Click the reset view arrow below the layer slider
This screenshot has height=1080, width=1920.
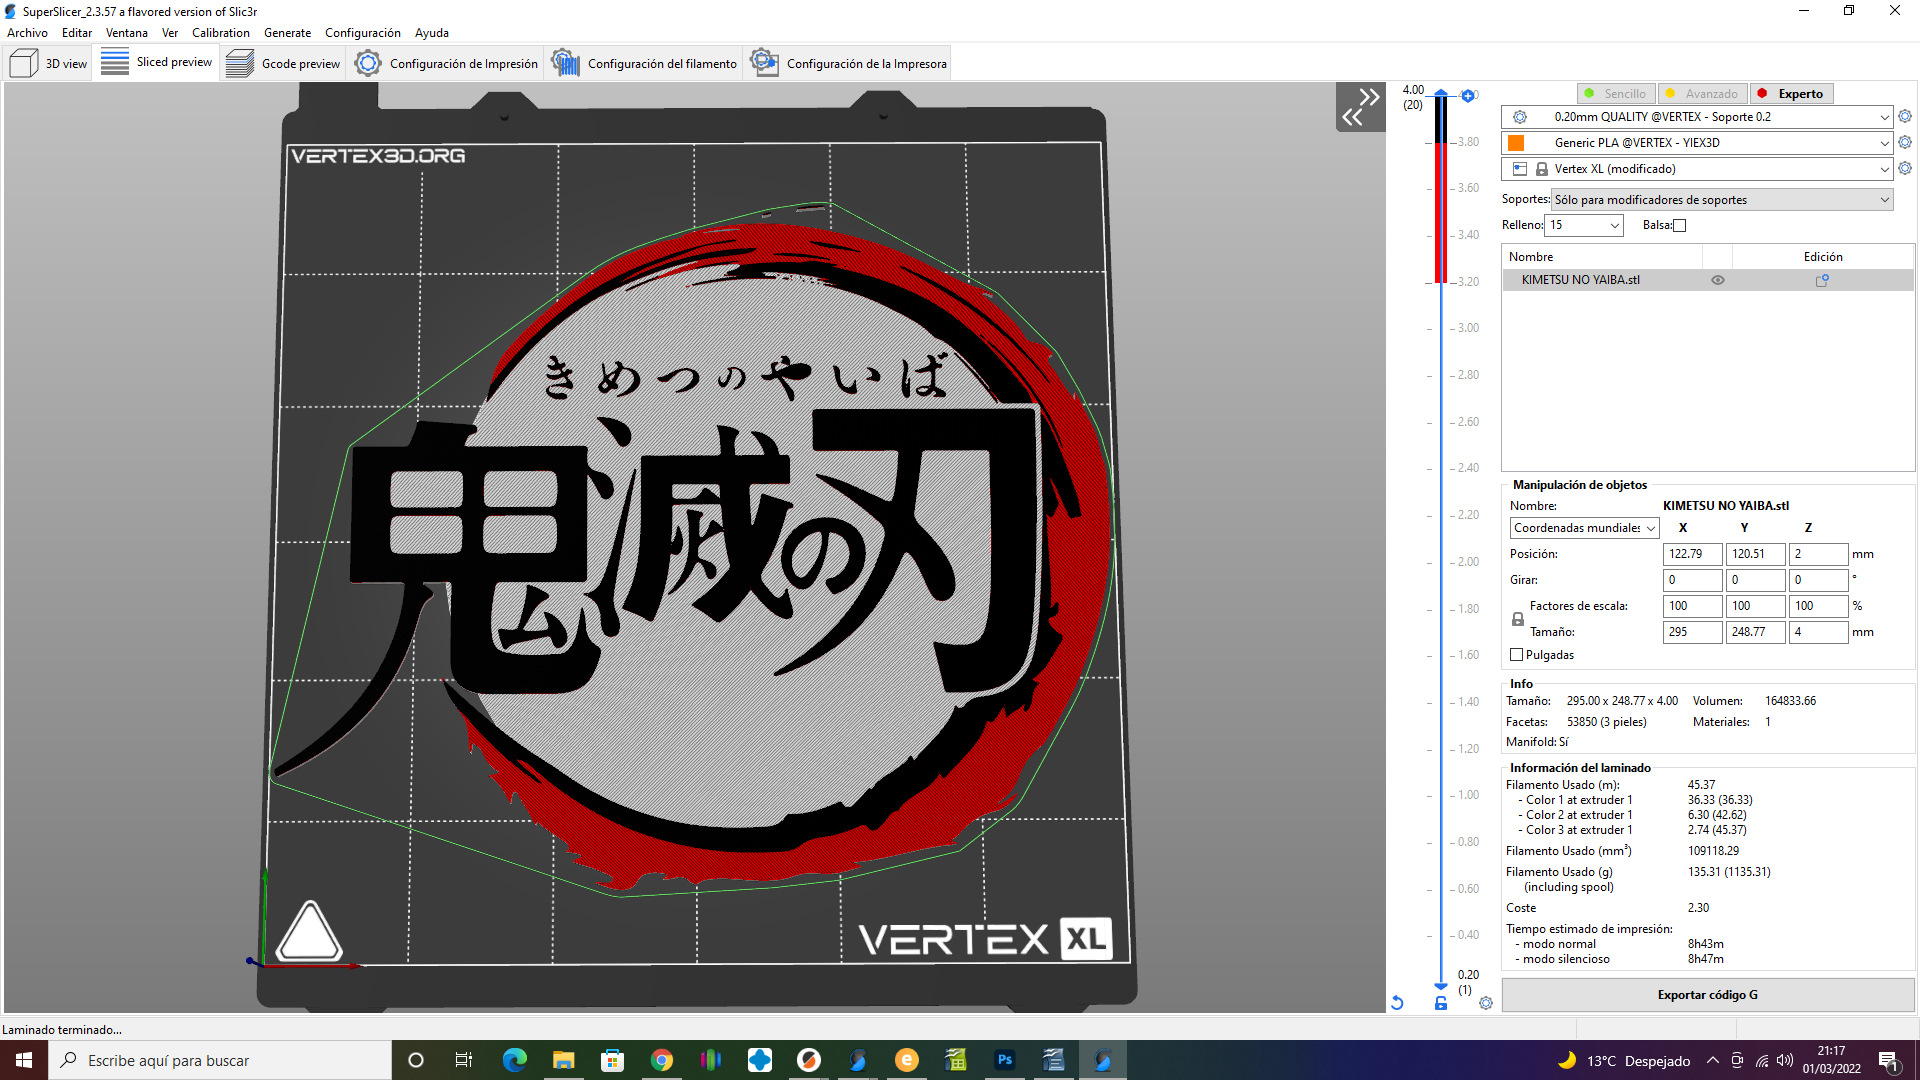pos(1397,1002)
